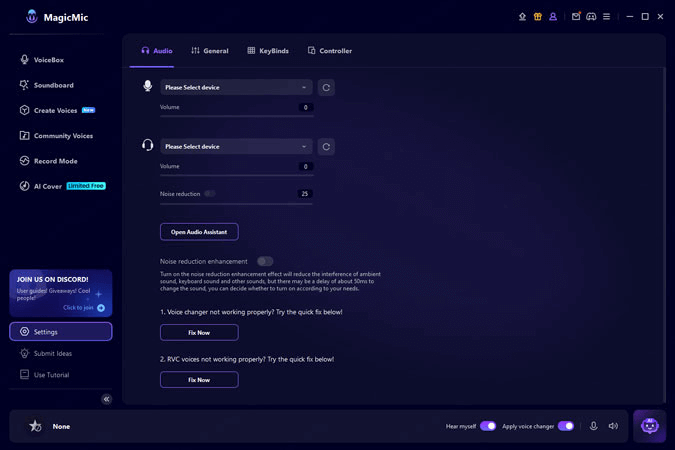Adjust the noise reduction slider
This screenshot has width=675, height=450.
click(236, 204)
